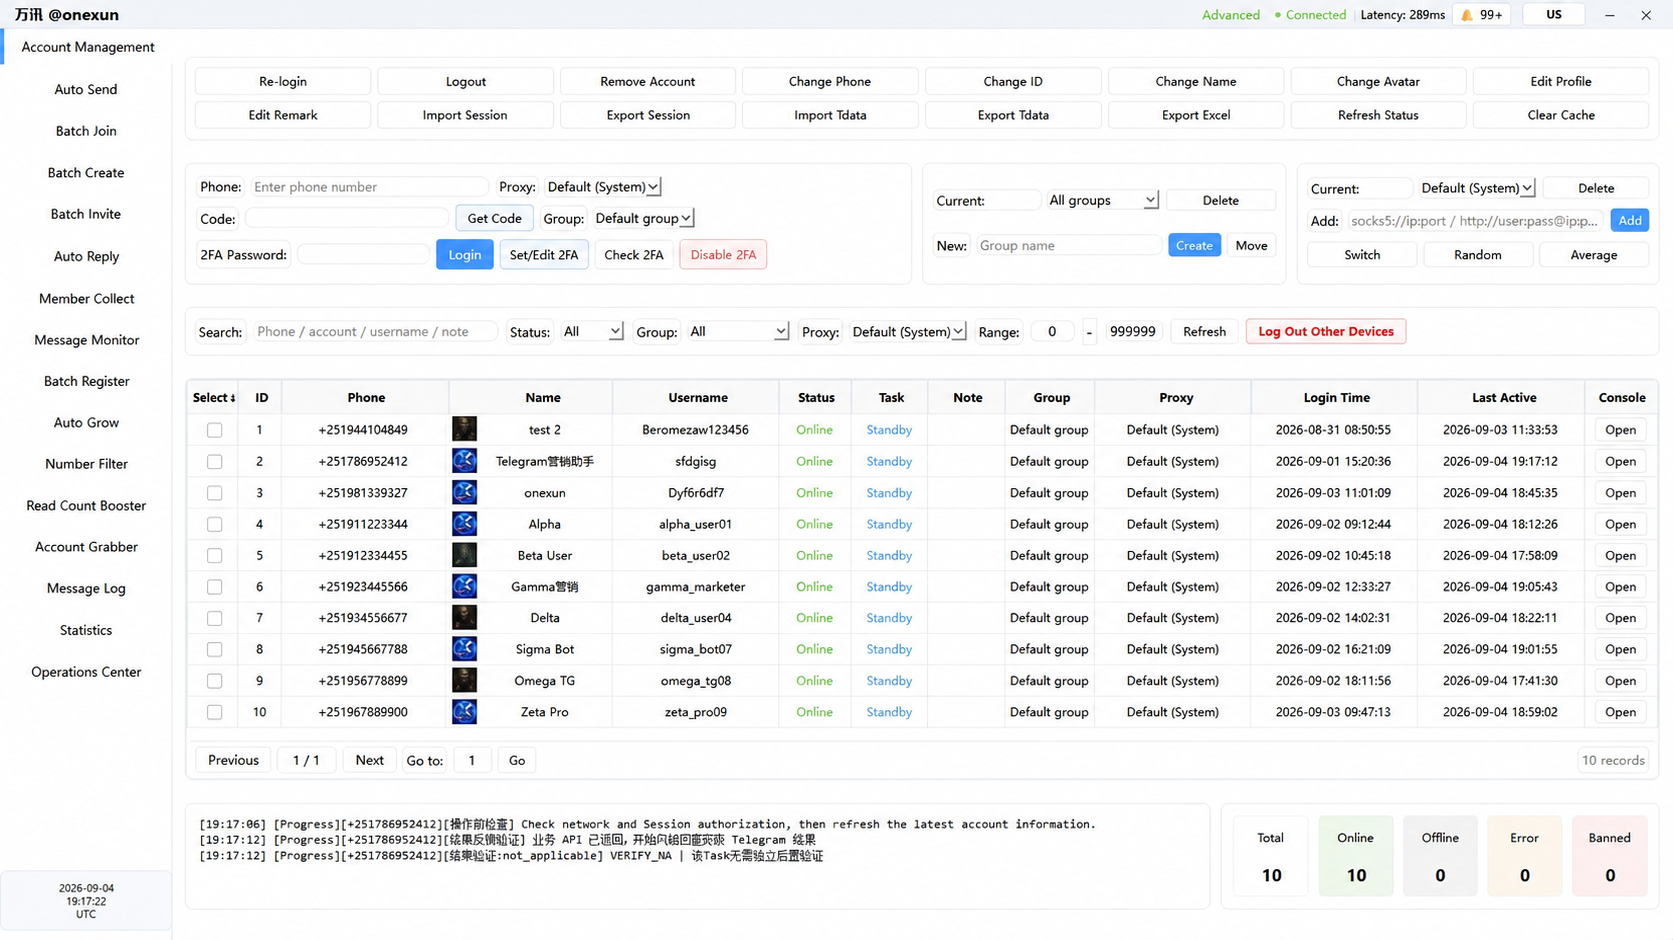The height and width of the screenshot is (940, 1673).
Task: Select the Sigma Bot row checkbox
Action: (x=214, y=650)
